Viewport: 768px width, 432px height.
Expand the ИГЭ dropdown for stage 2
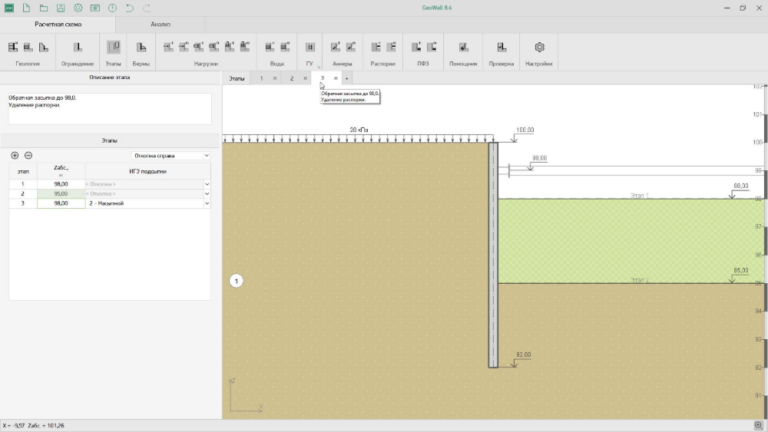(x=207, y=194)
